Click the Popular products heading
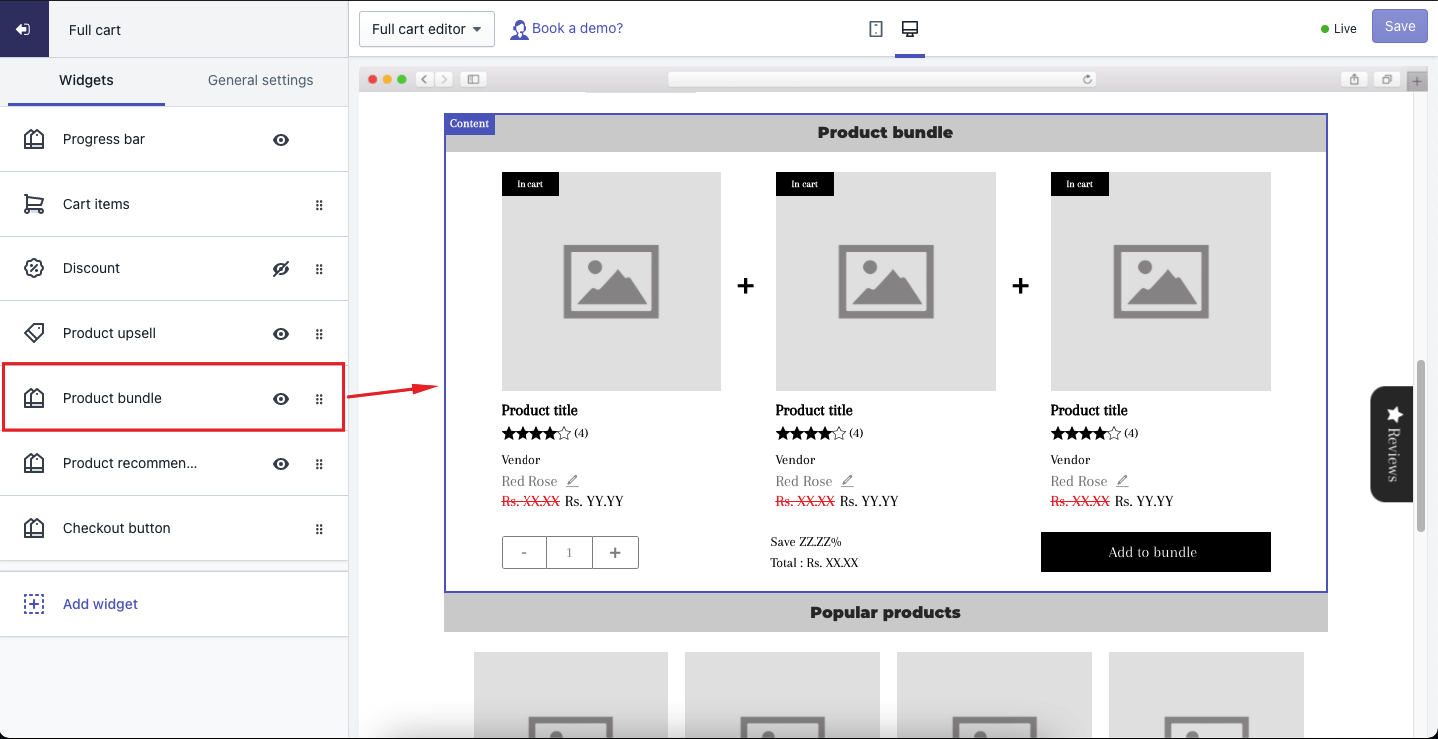The height and width of the screenshot is (739, 1438). [x=885, y=613]
